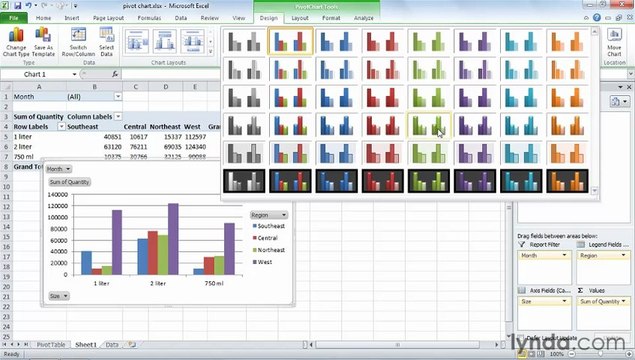This screenshot has width=635, height=360.
Task: Click the Undo icon in title bar
Action: click(x=28, y=6)
